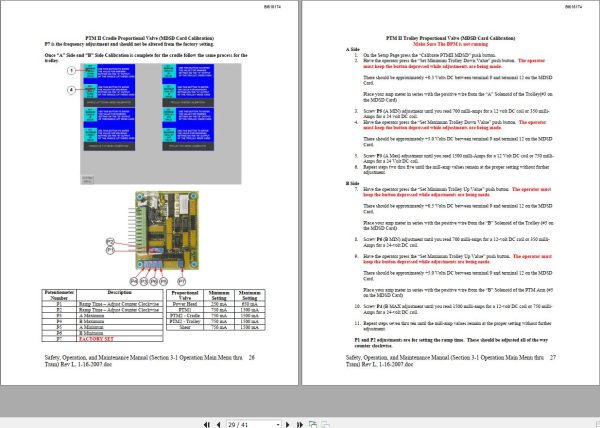Open the page number dropdown arrow
The image size is (600, 428).
(278, 424)
